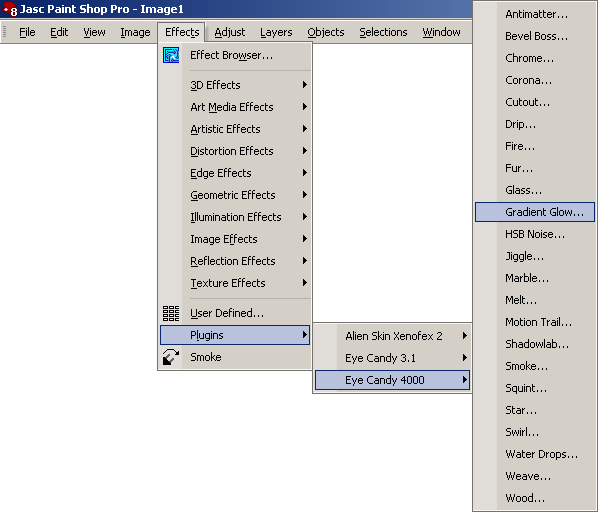Open the Selections menu
The image size is (600, 515).
click(383, 32)
